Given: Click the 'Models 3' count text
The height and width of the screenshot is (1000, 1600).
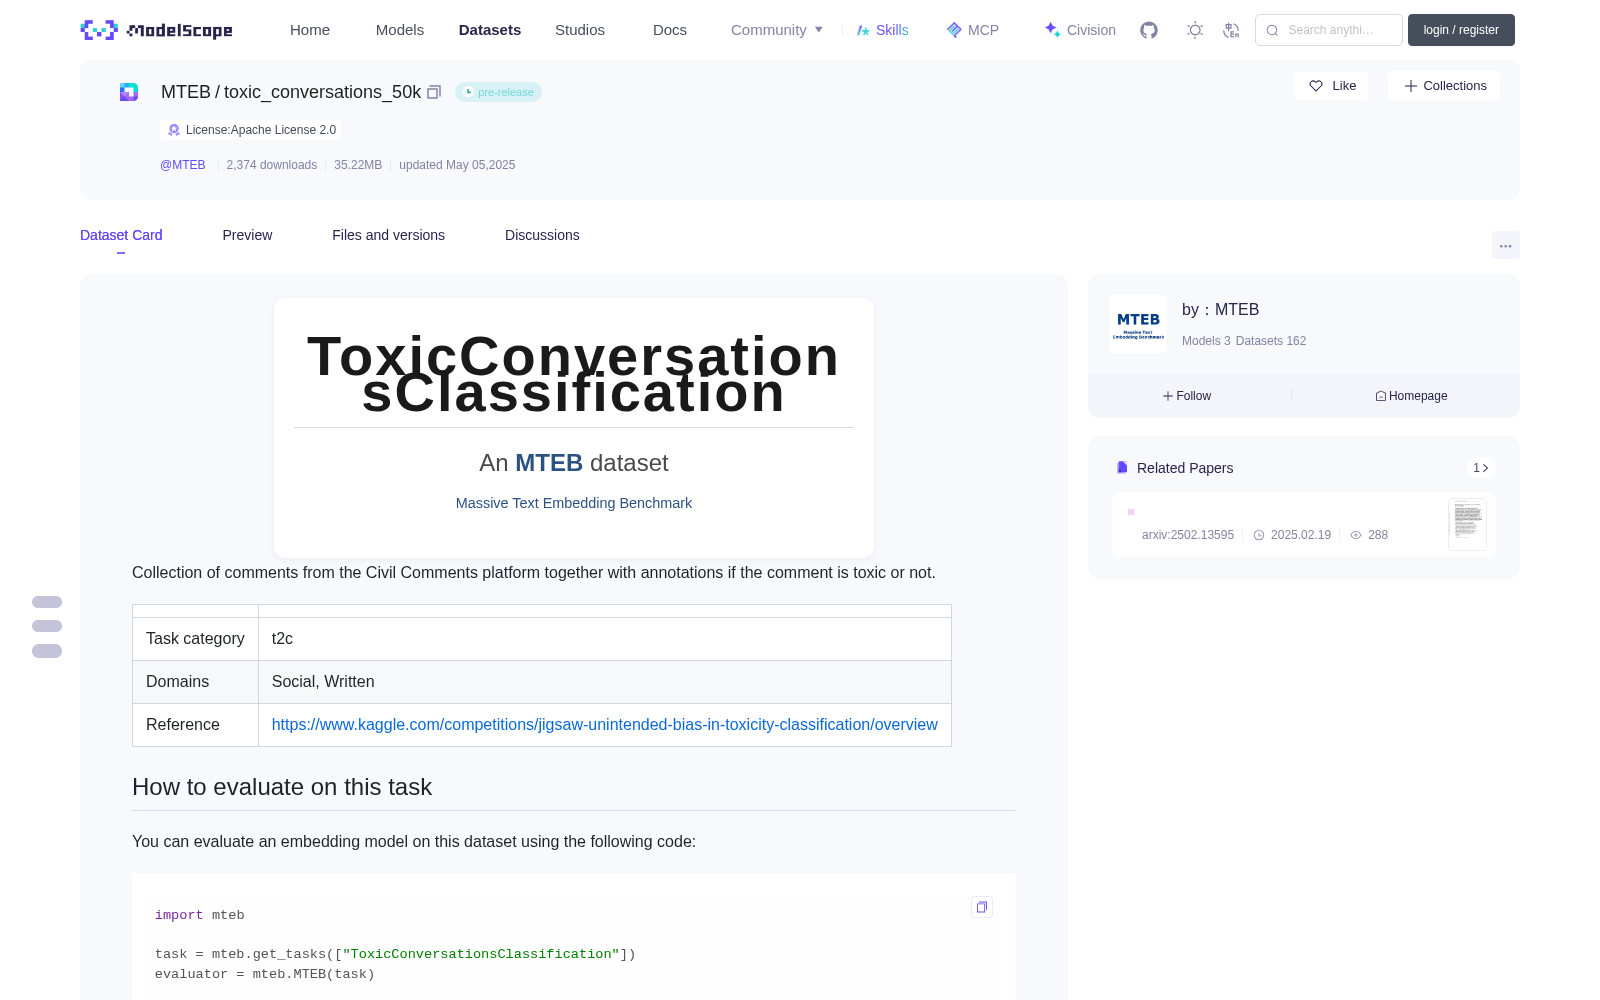Looking at the screenshot, I should point(1206,341).
